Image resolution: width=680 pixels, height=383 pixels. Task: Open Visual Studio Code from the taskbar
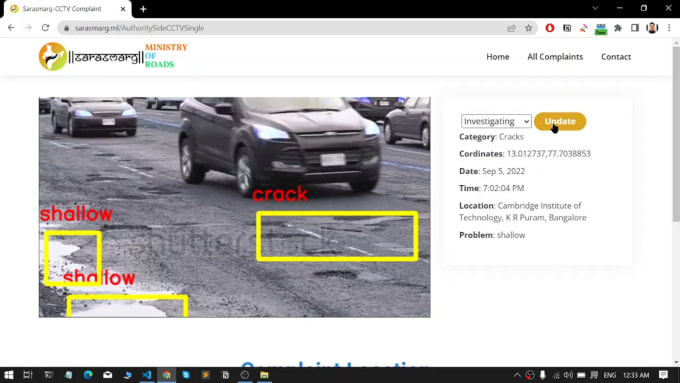tap(147, 375)
